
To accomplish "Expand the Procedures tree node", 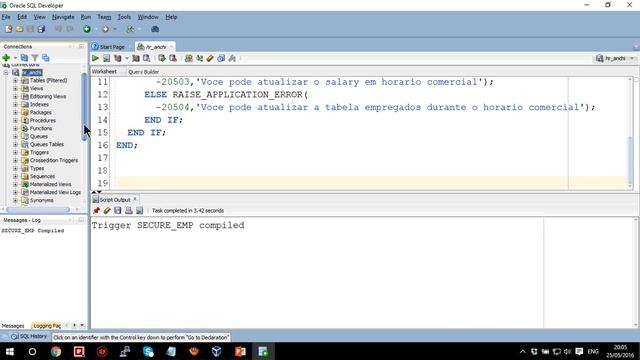I will coord(16,120).
